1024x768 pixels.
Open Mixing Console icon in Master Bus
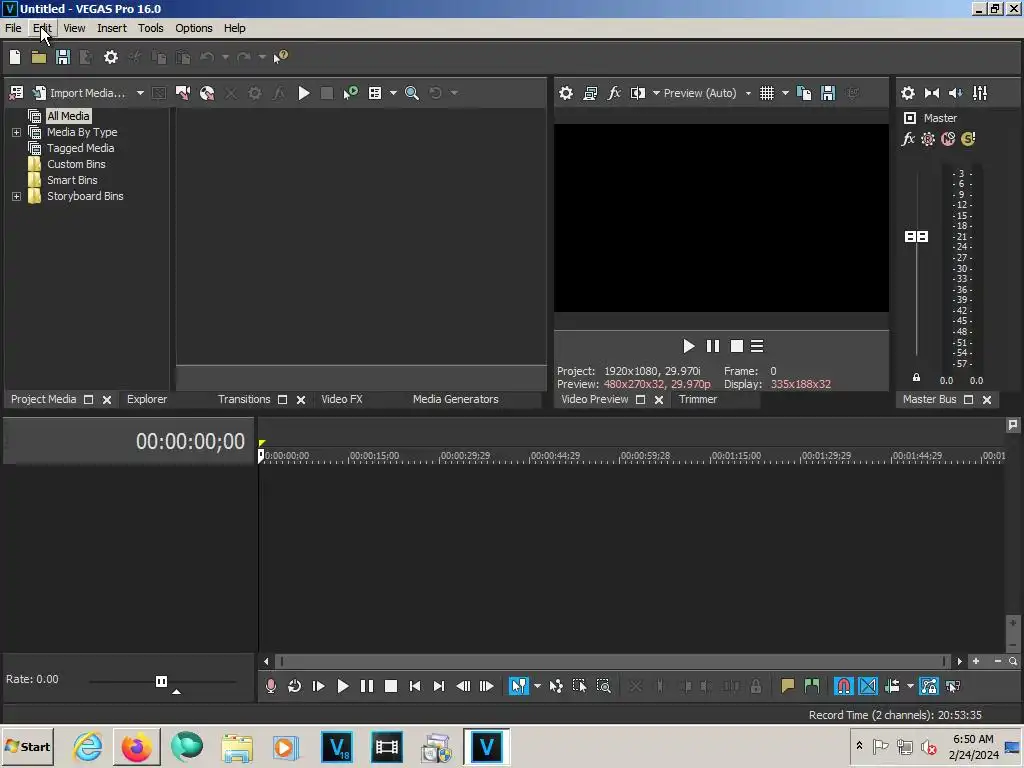[980, 93]
